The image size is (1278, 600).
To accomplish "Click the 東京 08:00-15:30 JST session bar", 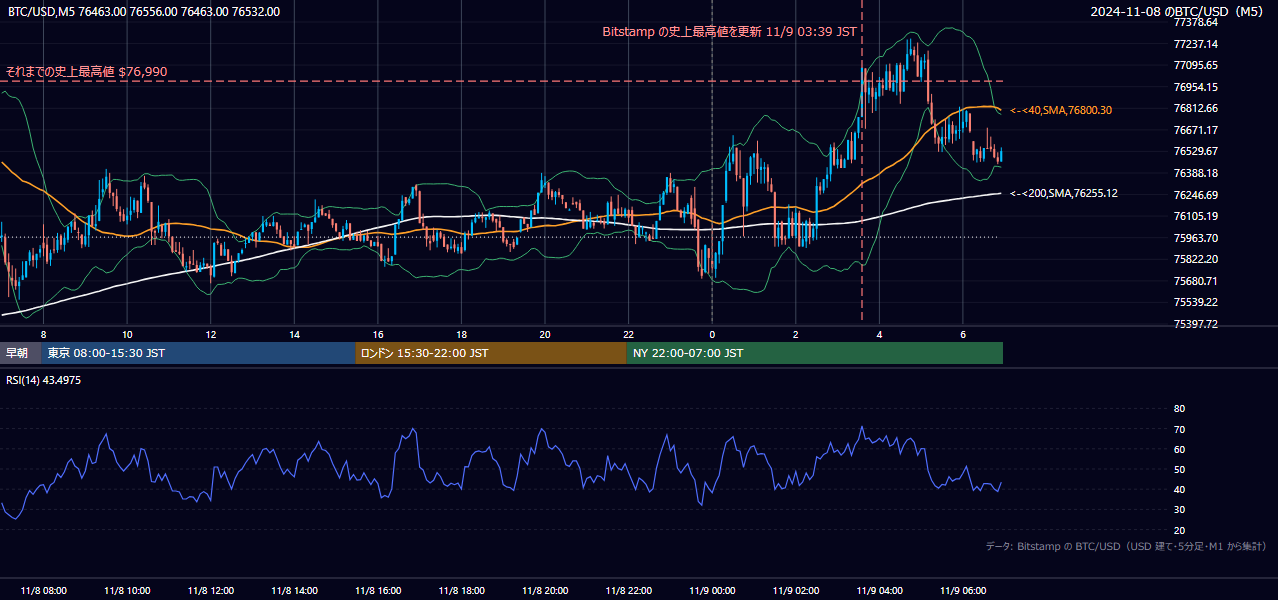I will [199, 353].
